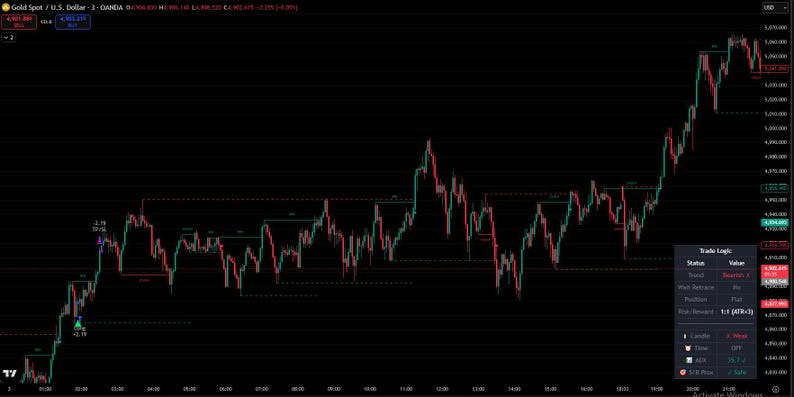Click the 'Wait Retrace' status label
794x397 pixels.
(x=696, y=288)
